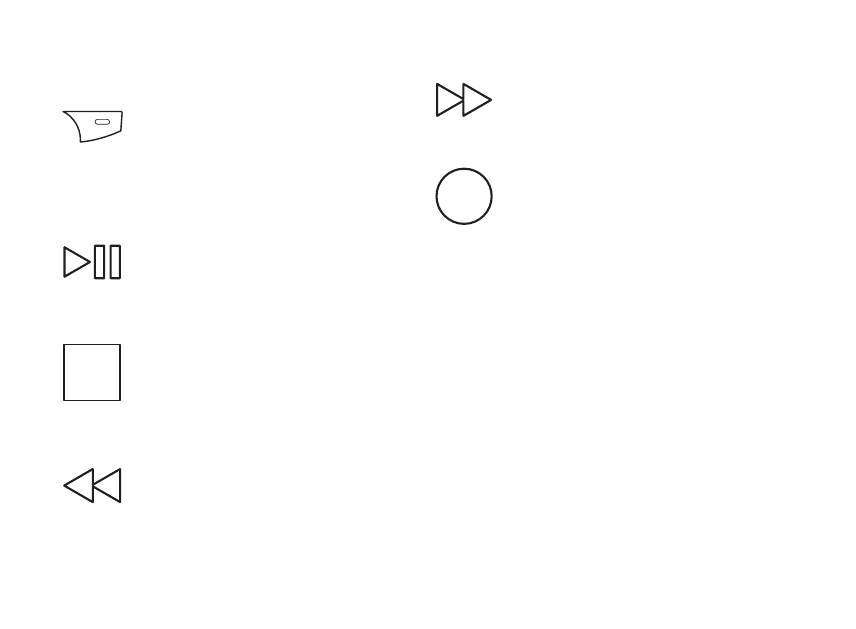Click the triangle with two vertical bars
The width and height of the screenshot is (856, 629).
[x=92, y=262]
